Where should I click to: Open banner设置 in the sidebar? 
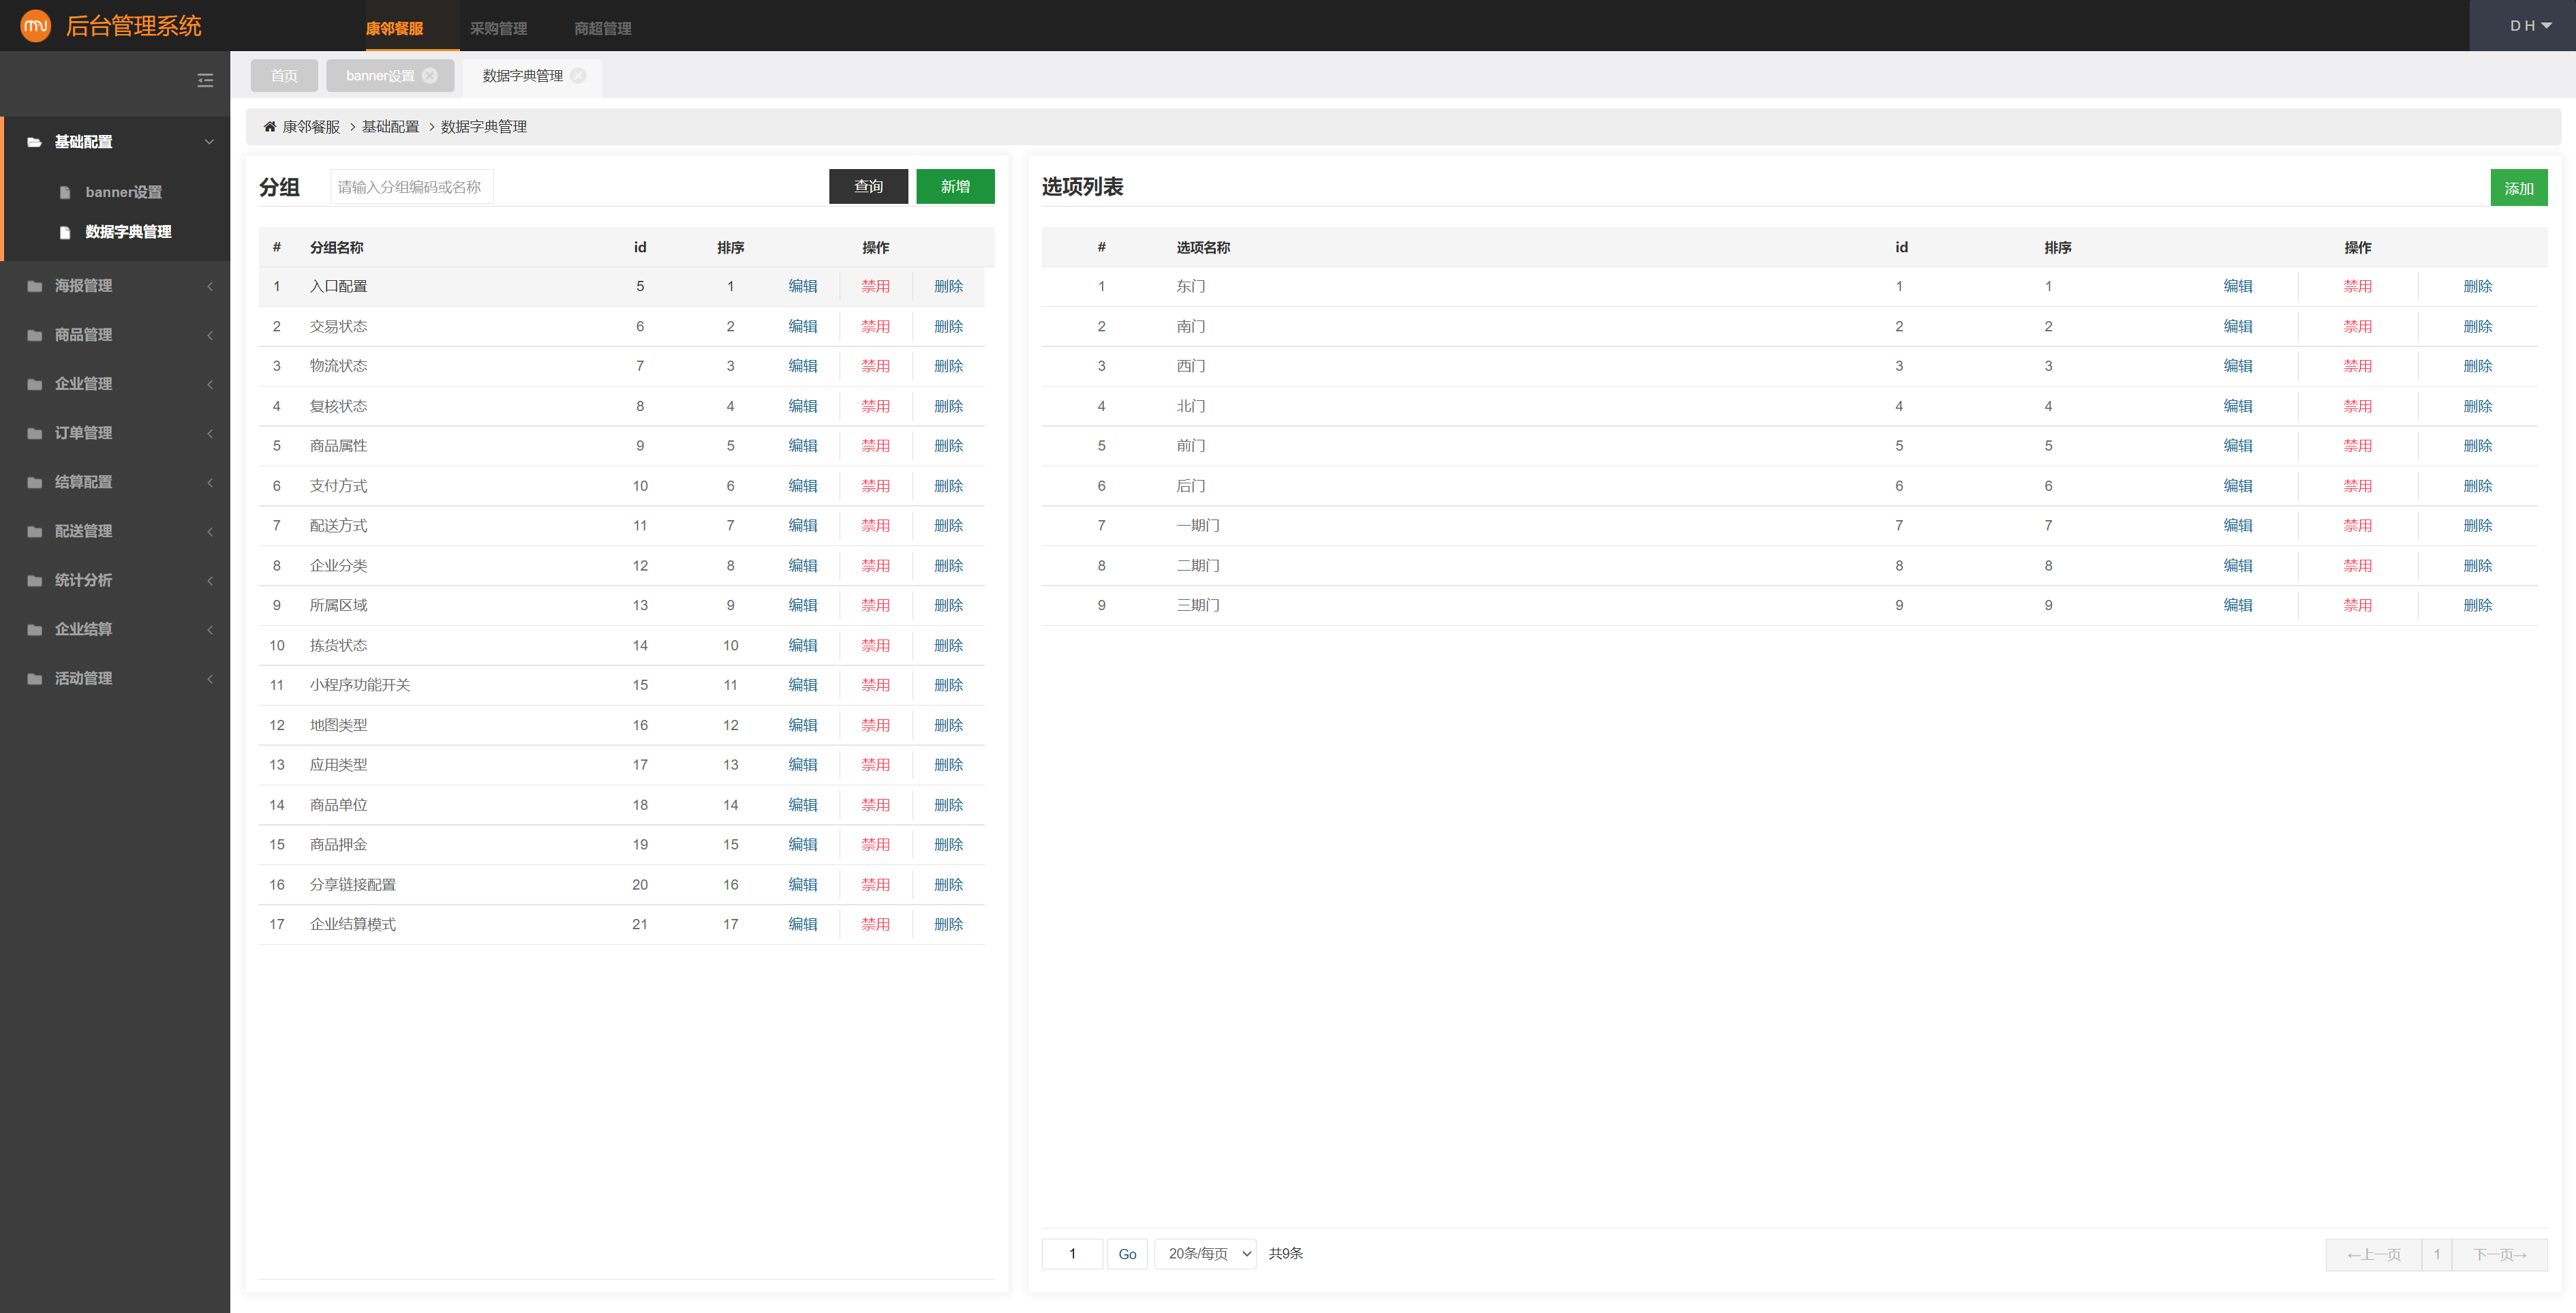tap(123, 192)
